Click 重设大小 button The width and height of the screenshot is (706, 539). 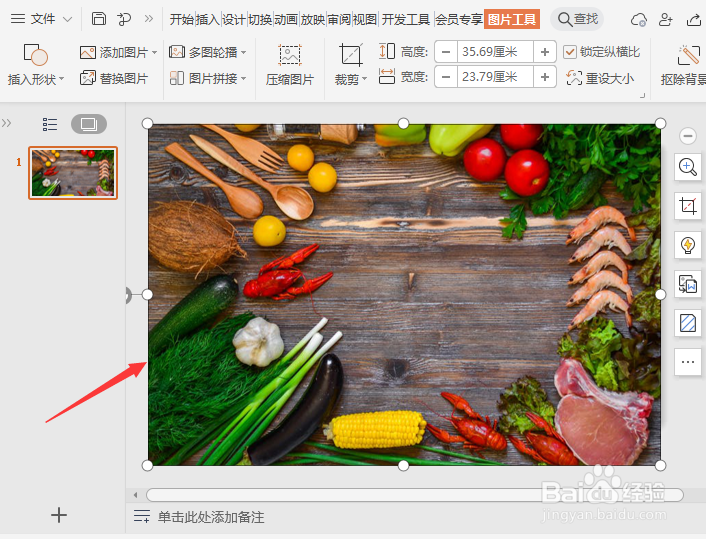[x=600, y=78]
